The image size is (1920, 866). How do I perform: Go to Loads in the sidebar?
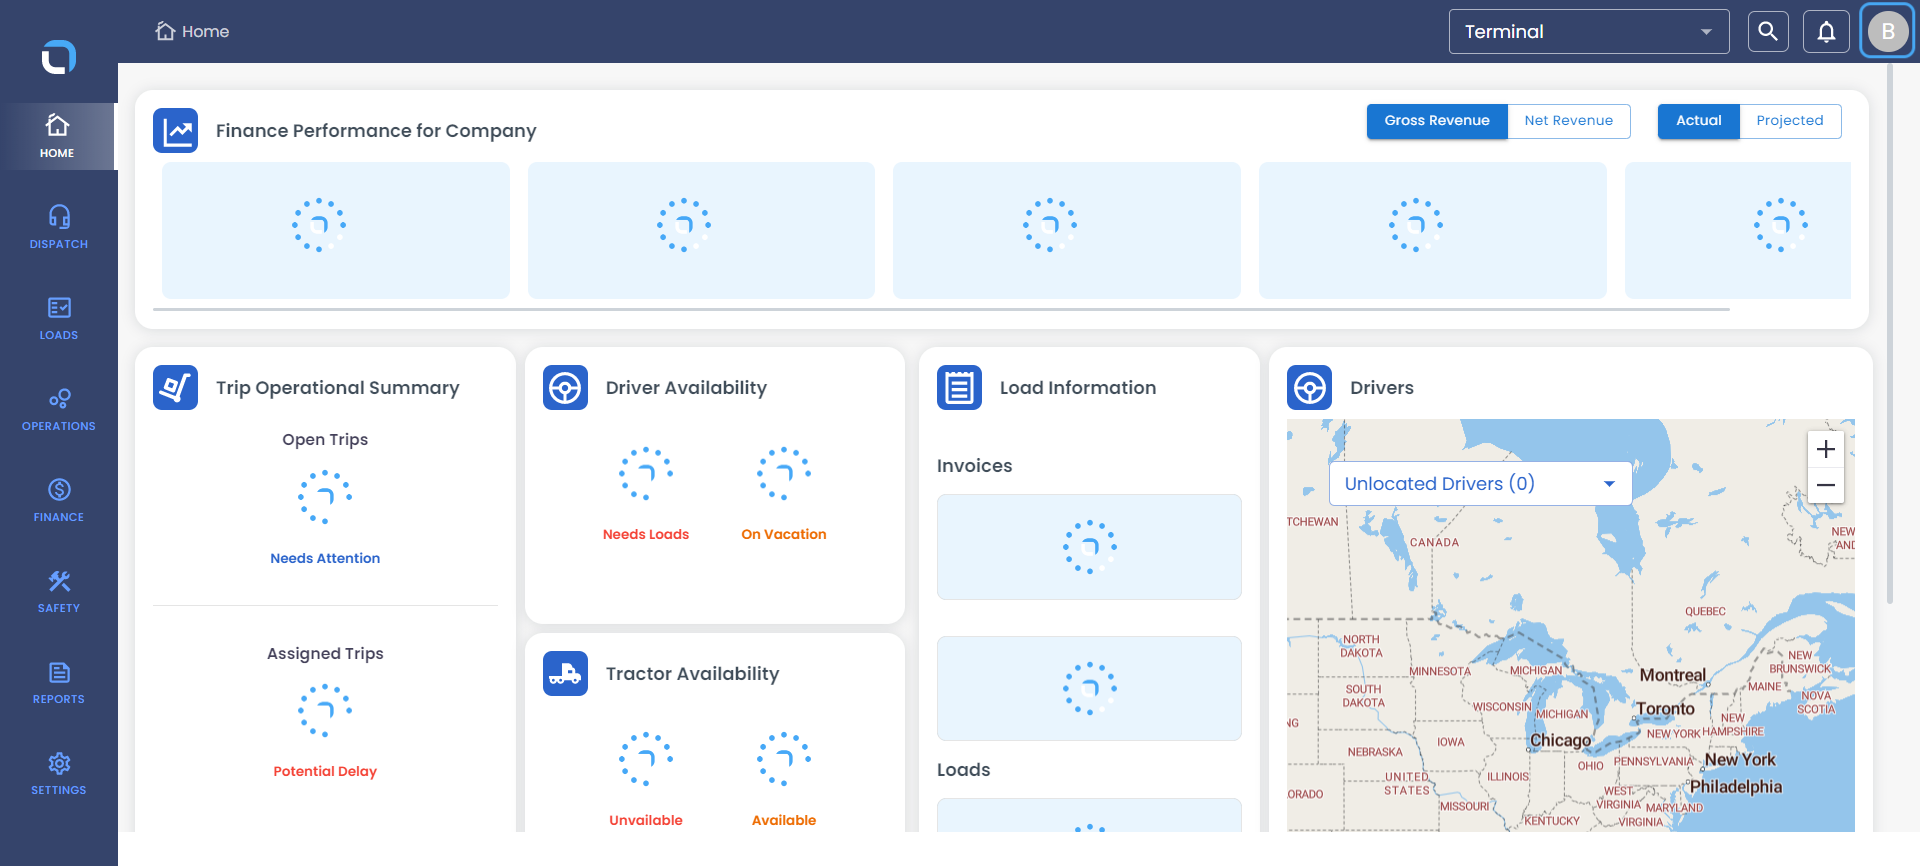(x=59, y=318)
